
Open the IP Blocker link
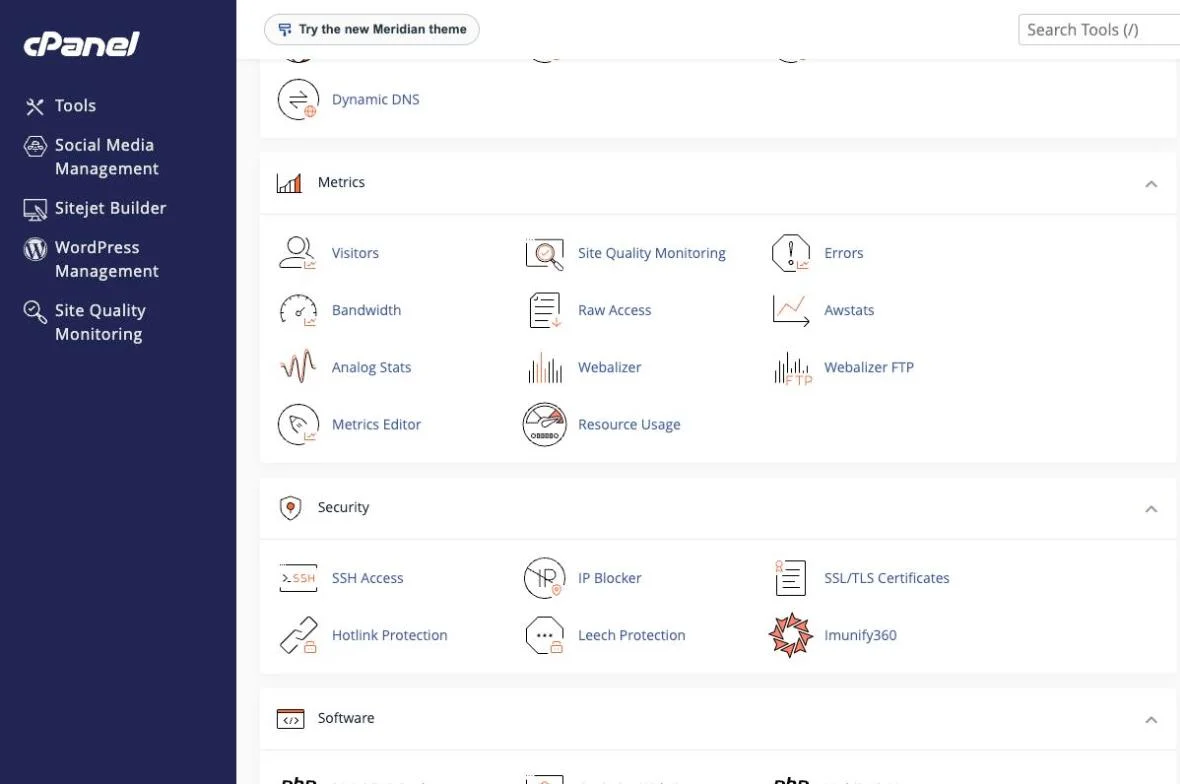610,578
